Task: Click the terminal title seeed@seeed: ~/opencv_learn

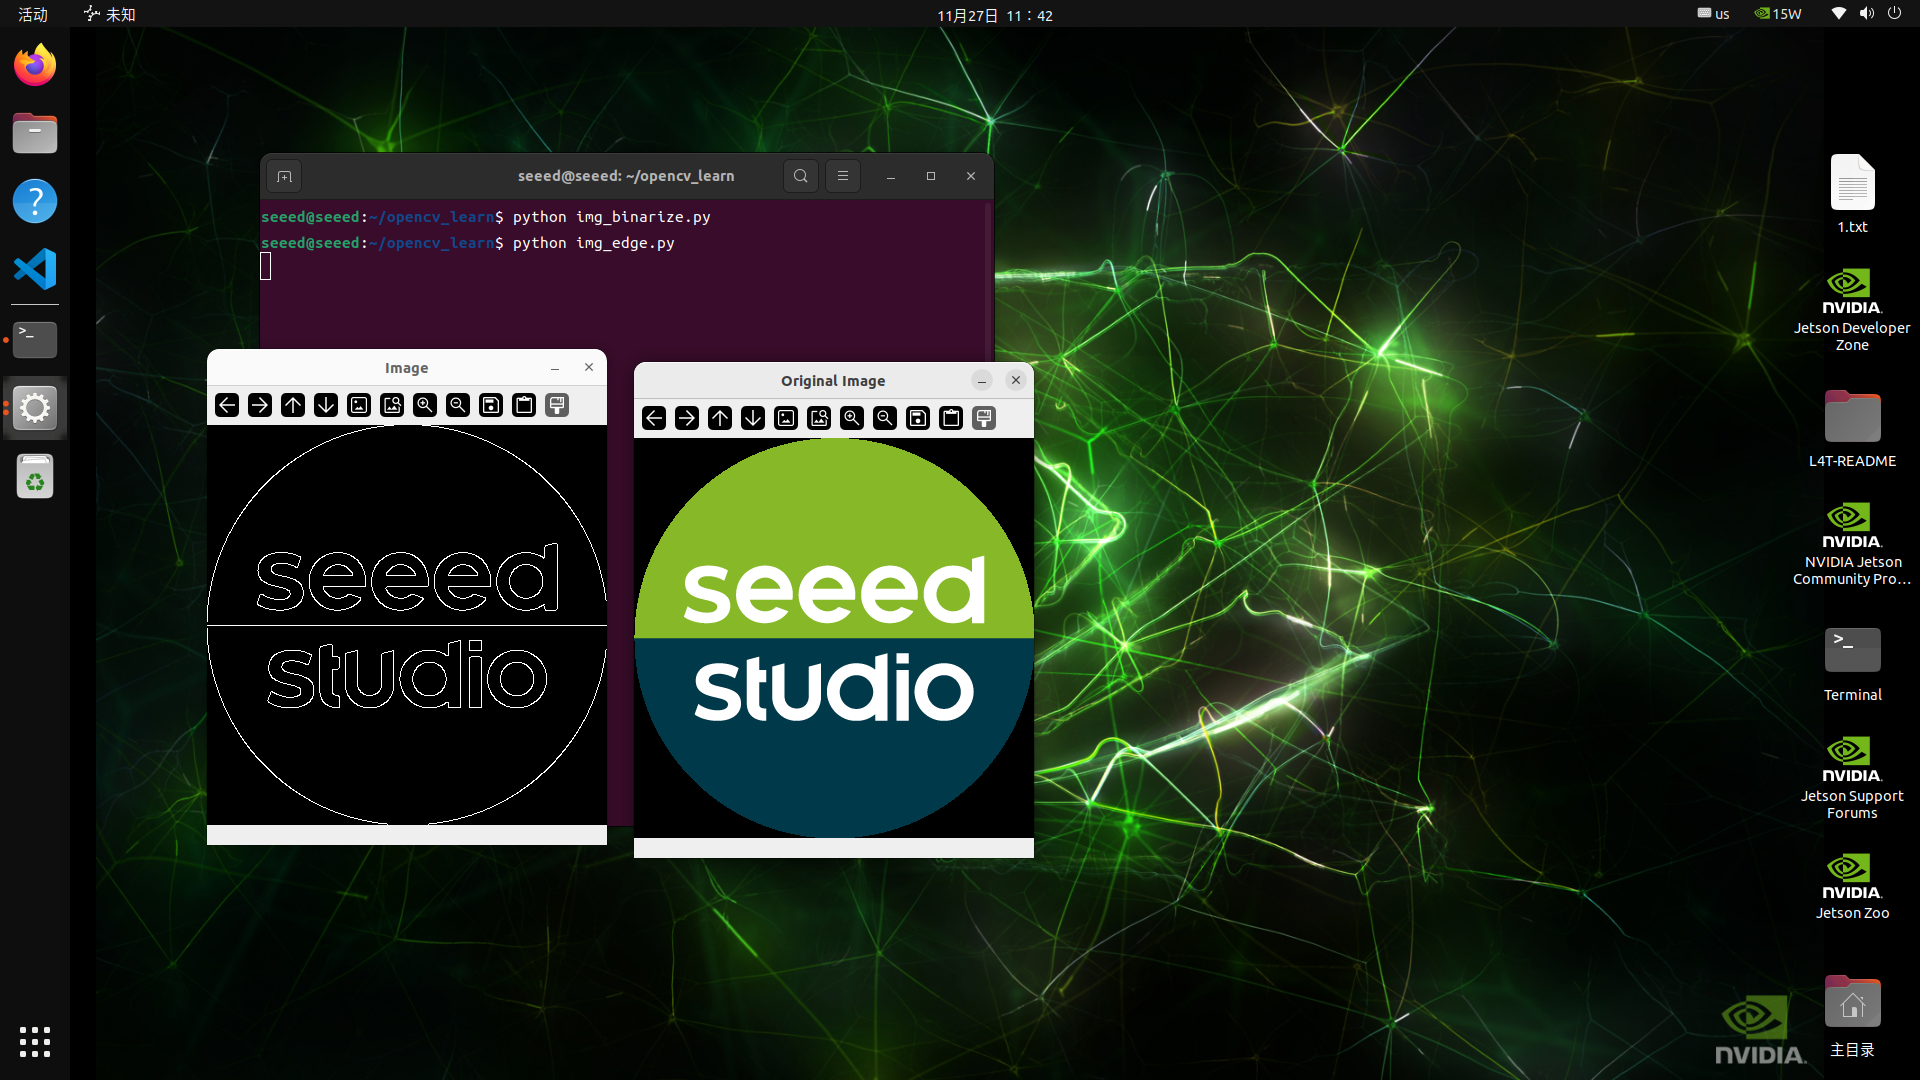Action: pos(626,176)
